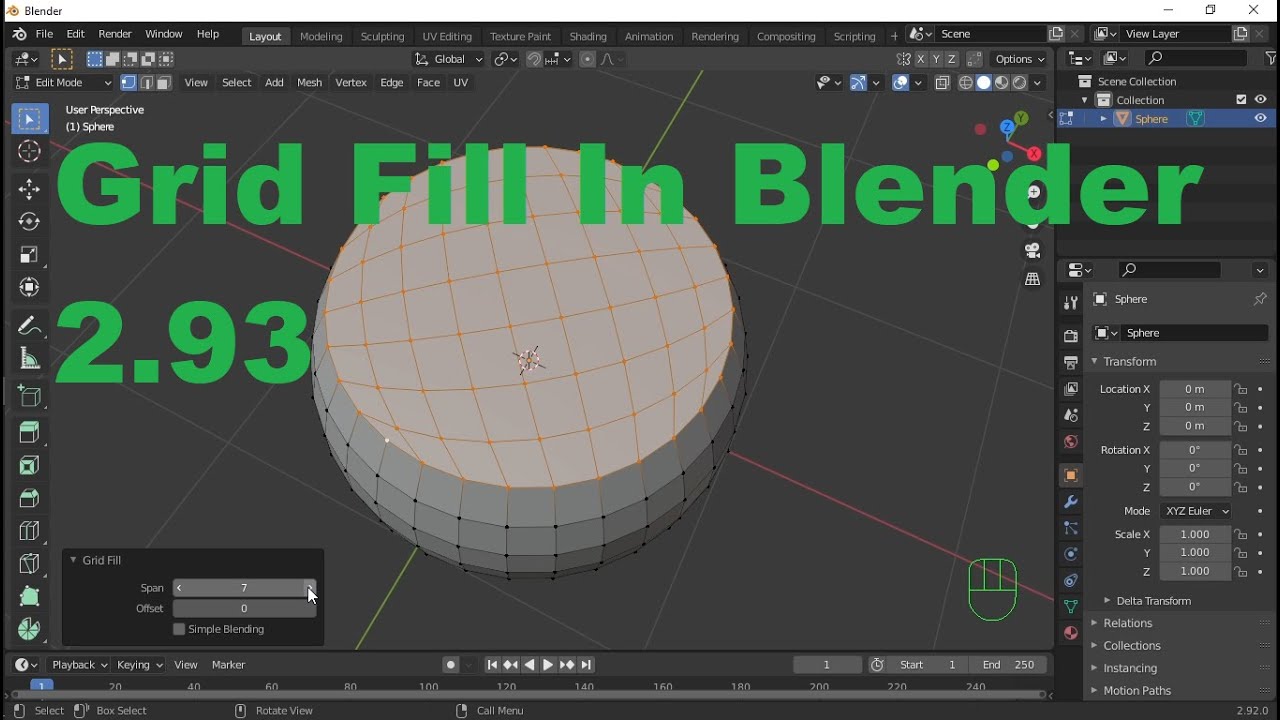The height and width of the screenshot is (720, 1280).
Task: Select the Spin tool
Action: 29,629
